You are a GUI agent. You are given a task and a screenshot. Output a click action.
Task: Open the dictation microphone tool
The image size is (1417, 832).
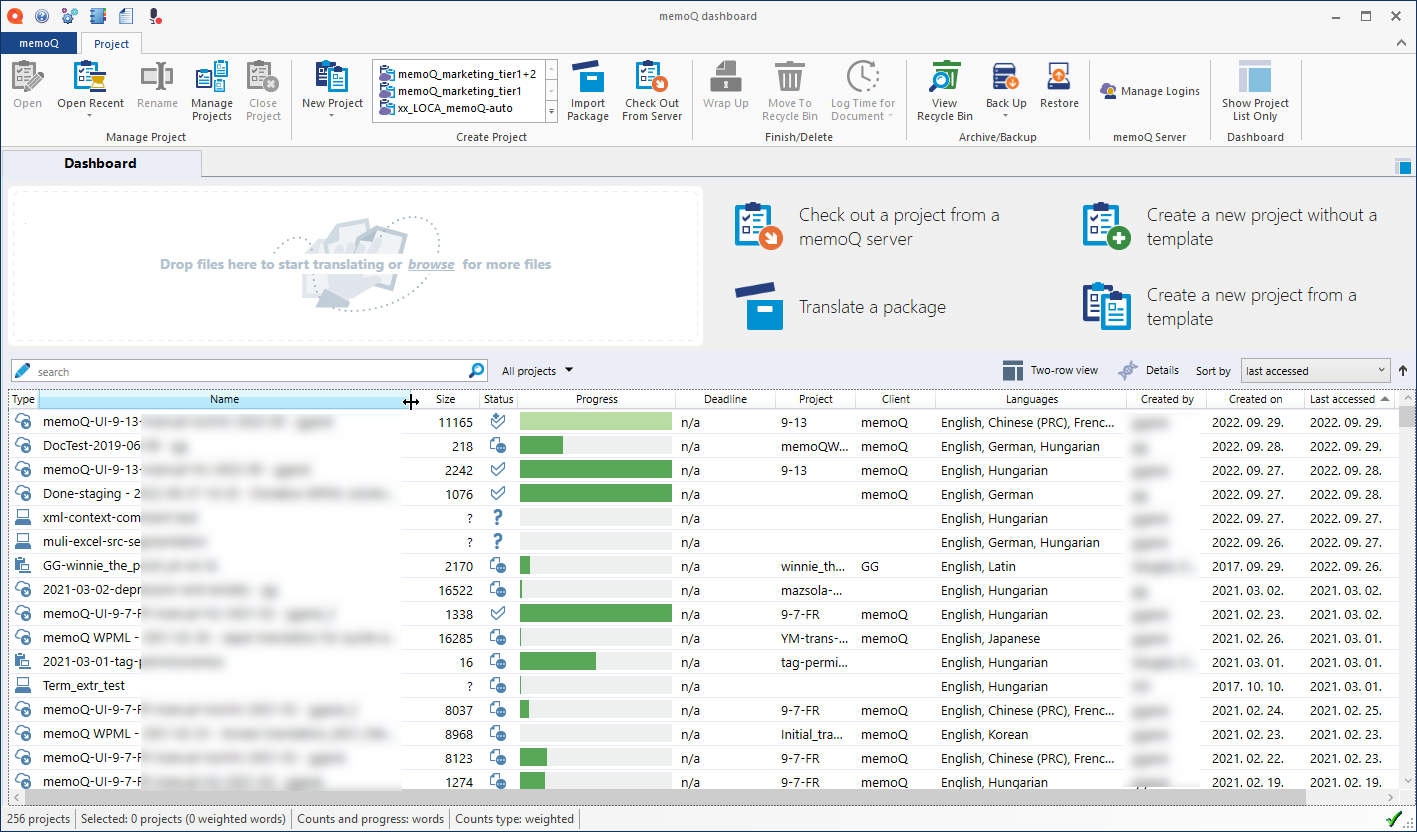(x=153, y=15)
